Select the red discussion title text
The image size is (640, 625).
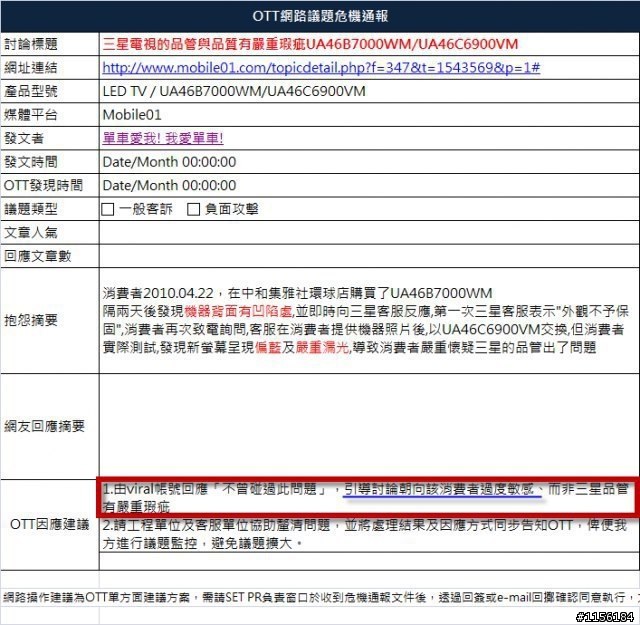coord(310,44)
